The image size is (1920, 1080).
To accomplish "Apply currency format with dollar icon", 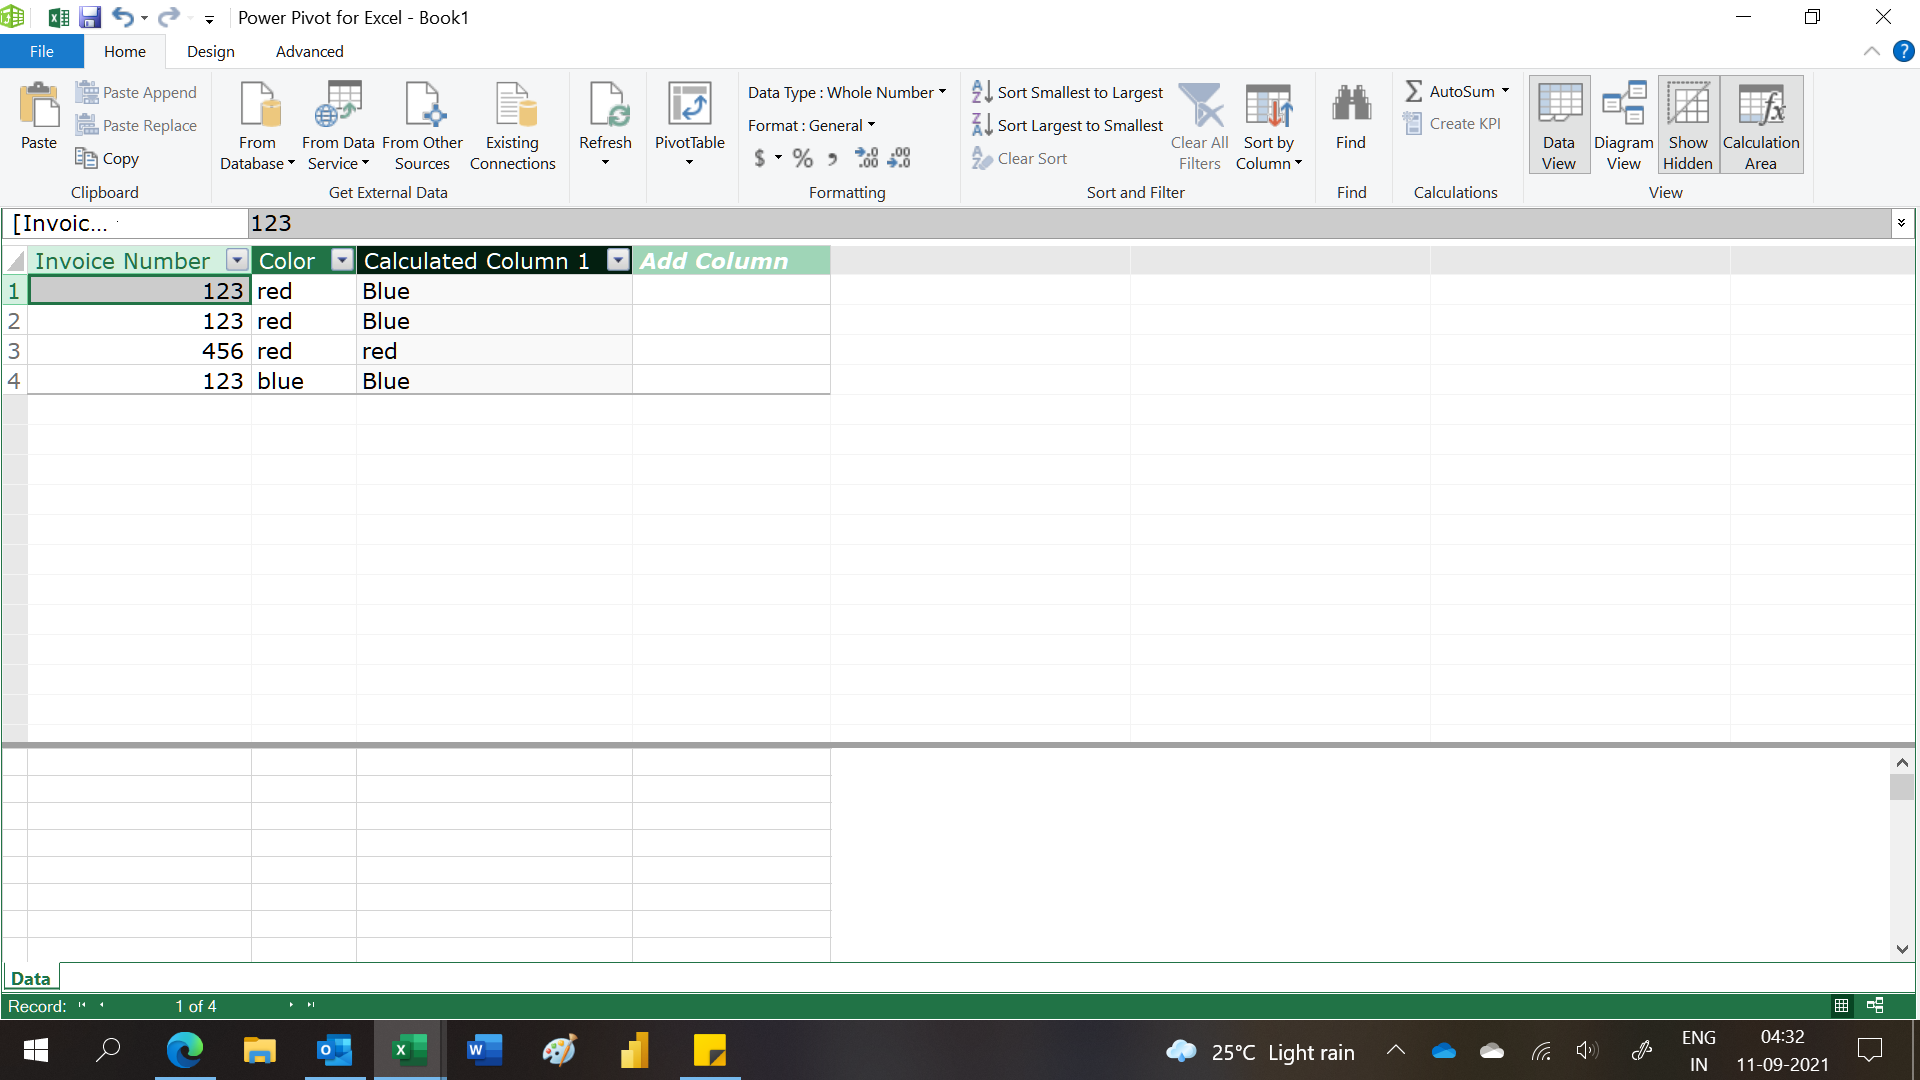I will [x=760, y=158].
